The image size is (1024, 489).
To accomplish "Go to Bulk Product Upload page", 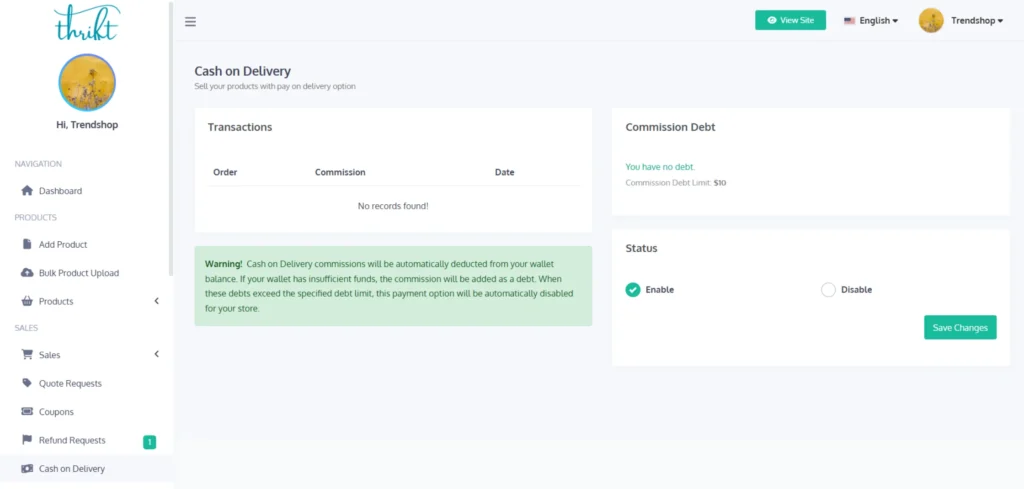I will 78,273.
